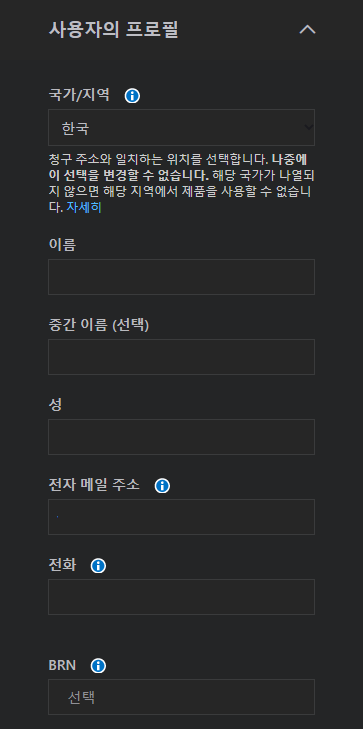Click the 전화 label text
Screen dimensions: 363x729
pyautogui.click(x=62, y=565)
